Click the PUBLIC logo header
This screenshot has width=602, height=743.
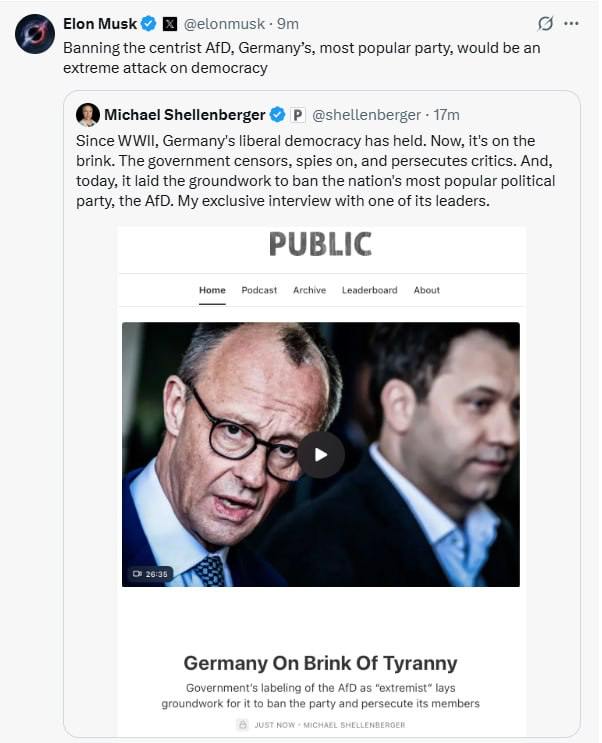(320, 244)
